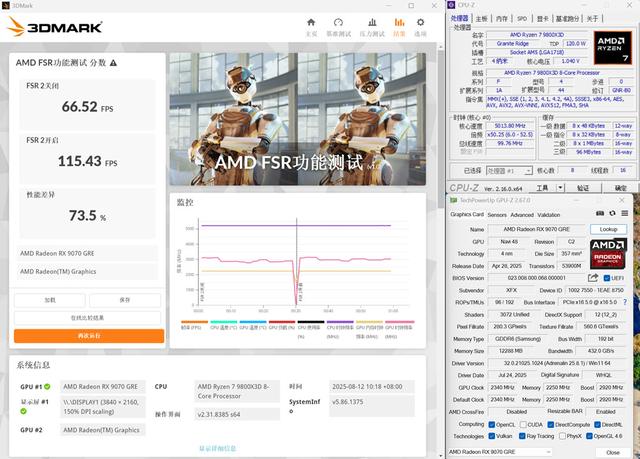Open the 3DMark benchmarks gauge icon
Viewport: 640px width, 459px height.
(338, 22)
